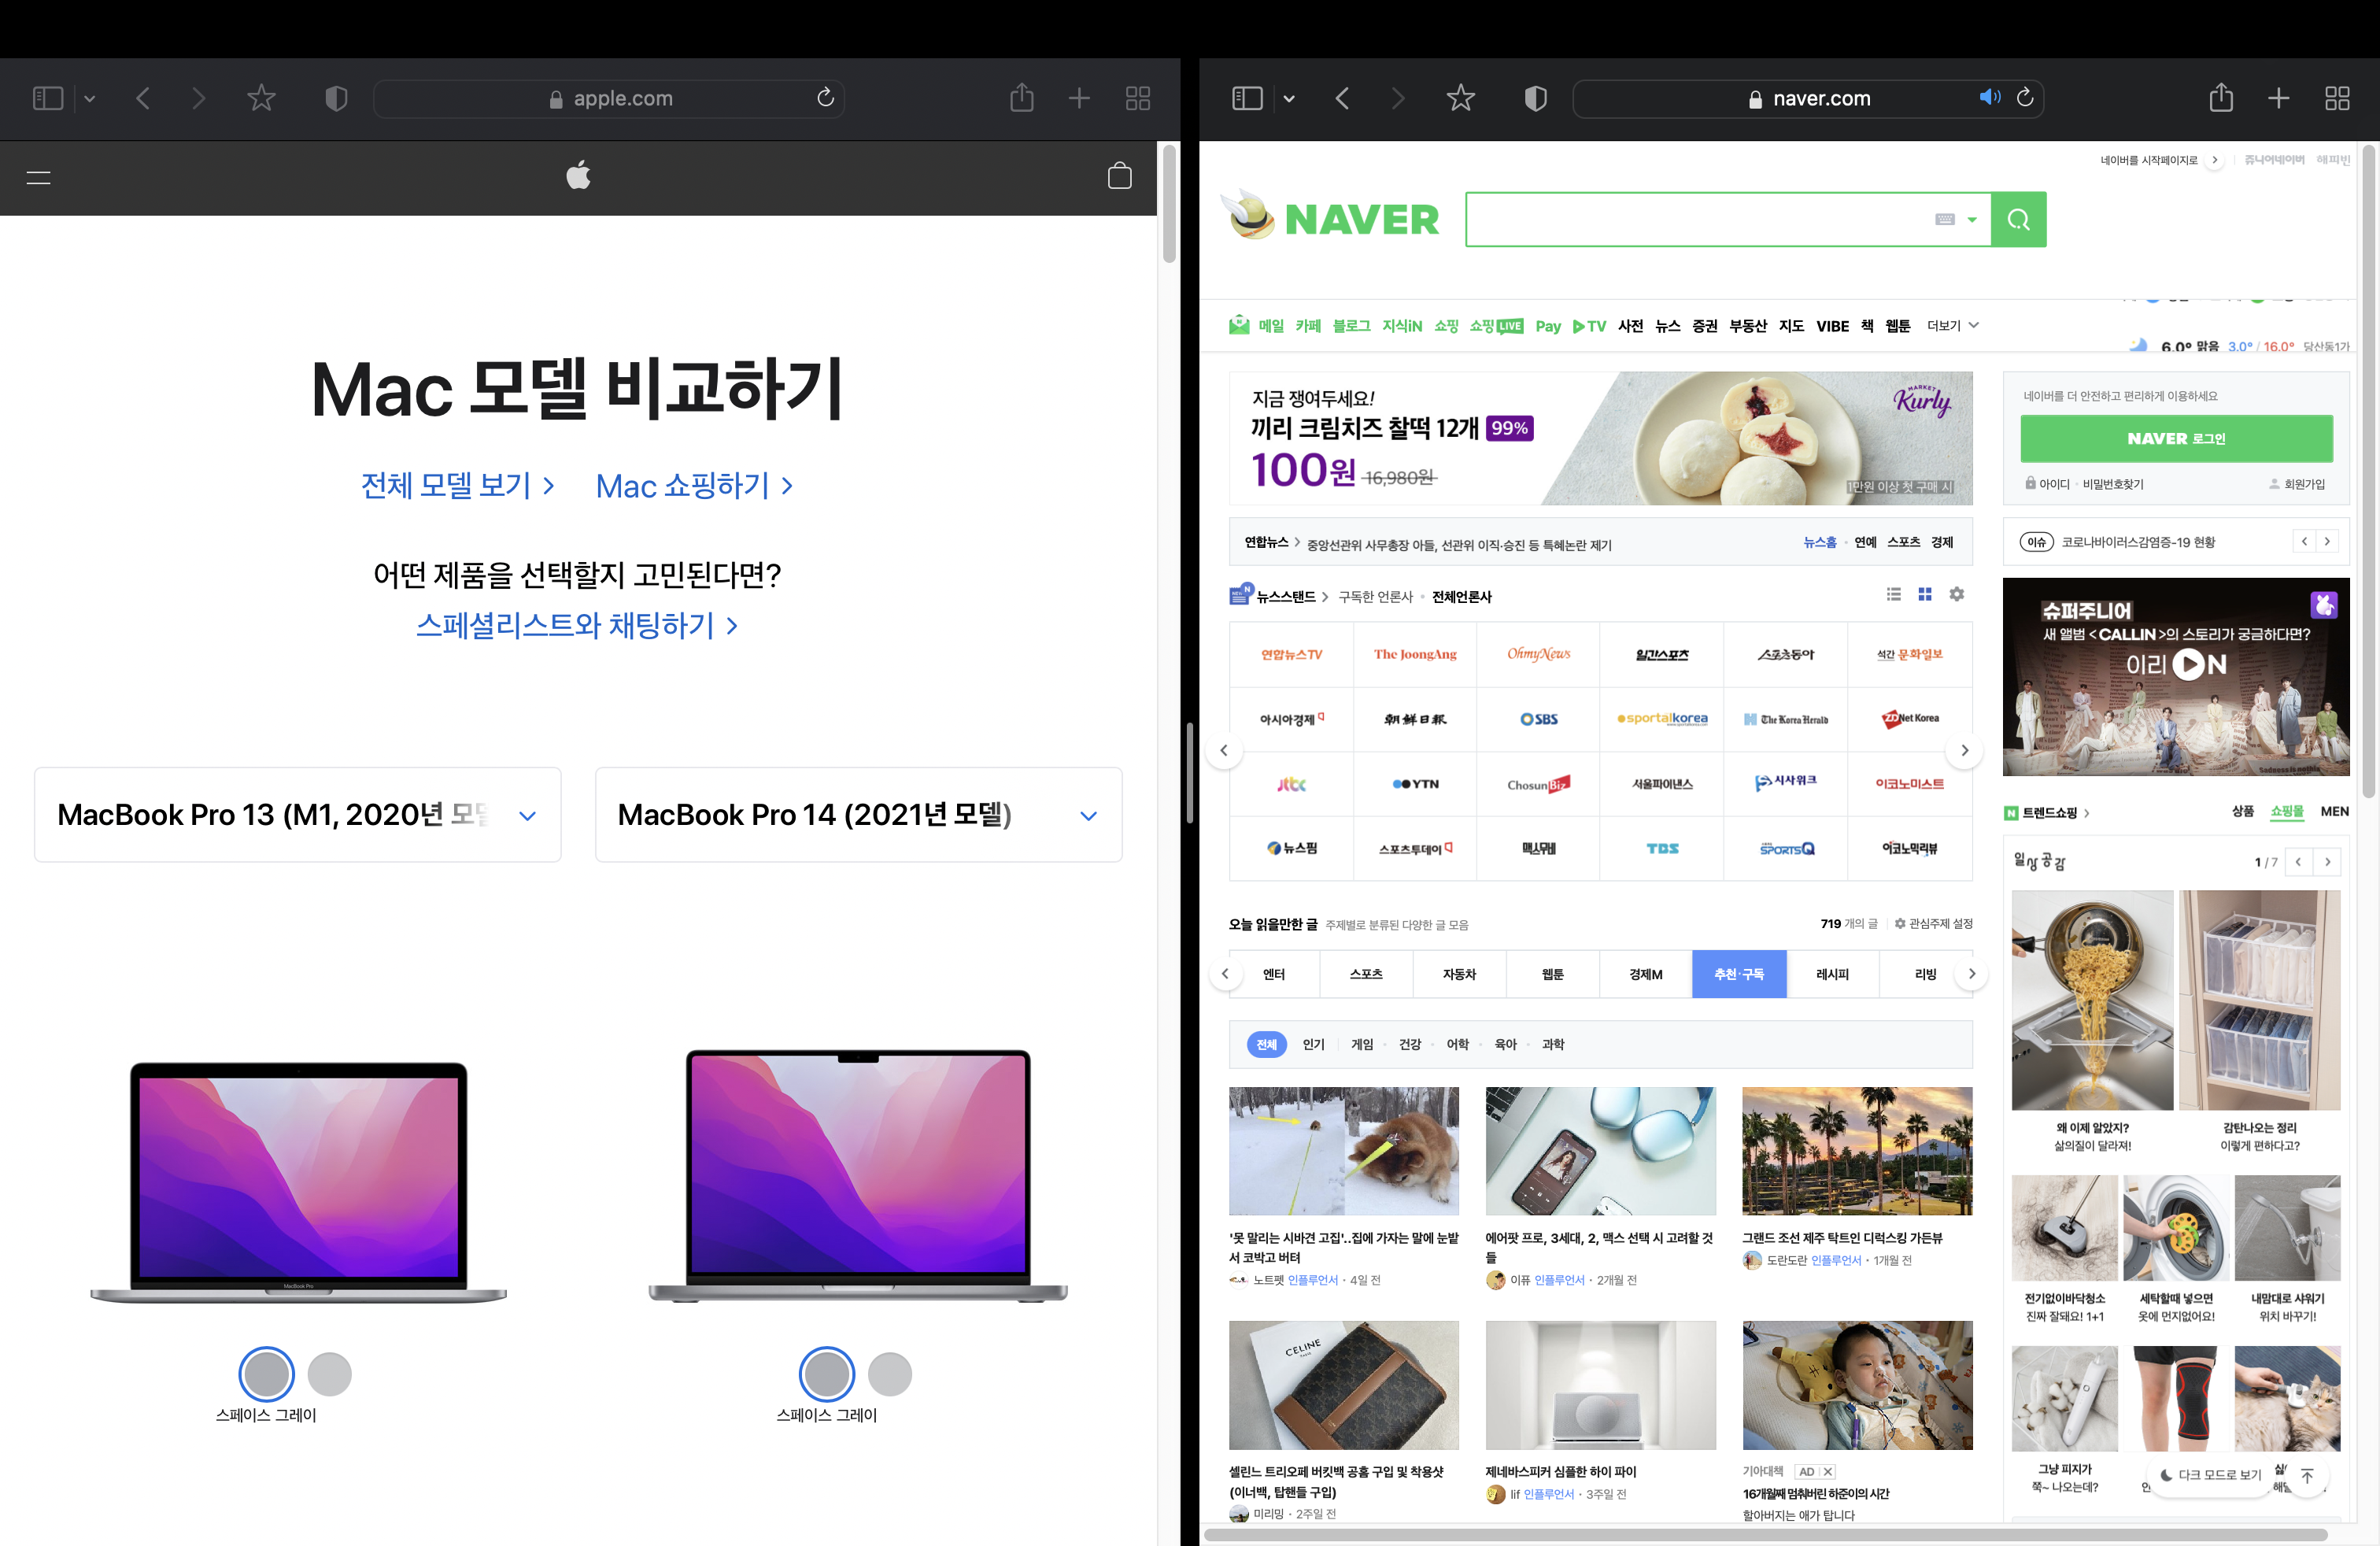Open newsstand settings gear
Viewport: 2380px width, 1546px height.
coord(1956,595)
